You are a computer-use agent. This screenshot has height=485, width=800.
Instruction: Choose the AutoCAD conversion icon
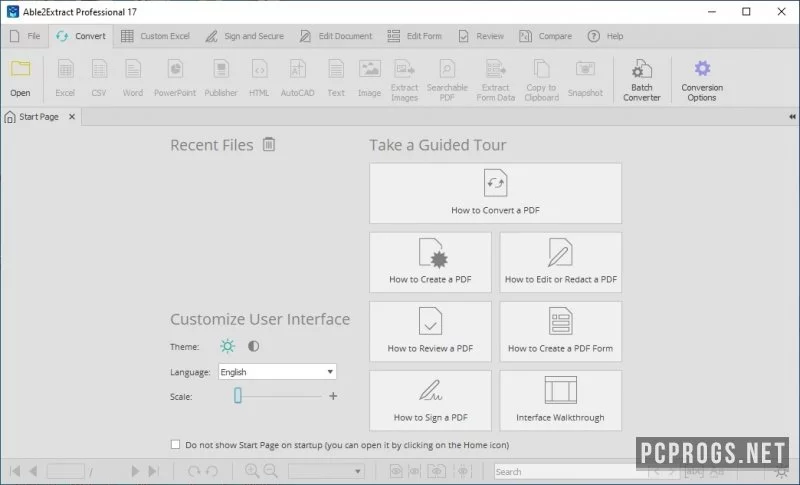[297, 69]
